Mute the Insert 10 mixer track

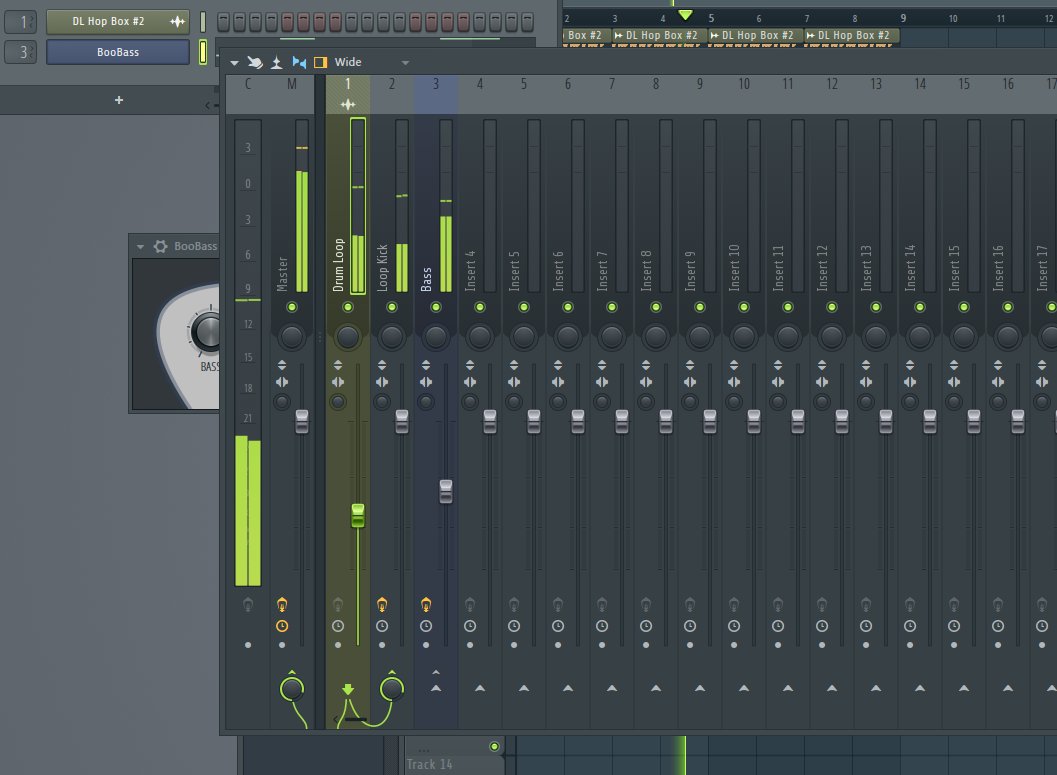[x=744, y=307]
